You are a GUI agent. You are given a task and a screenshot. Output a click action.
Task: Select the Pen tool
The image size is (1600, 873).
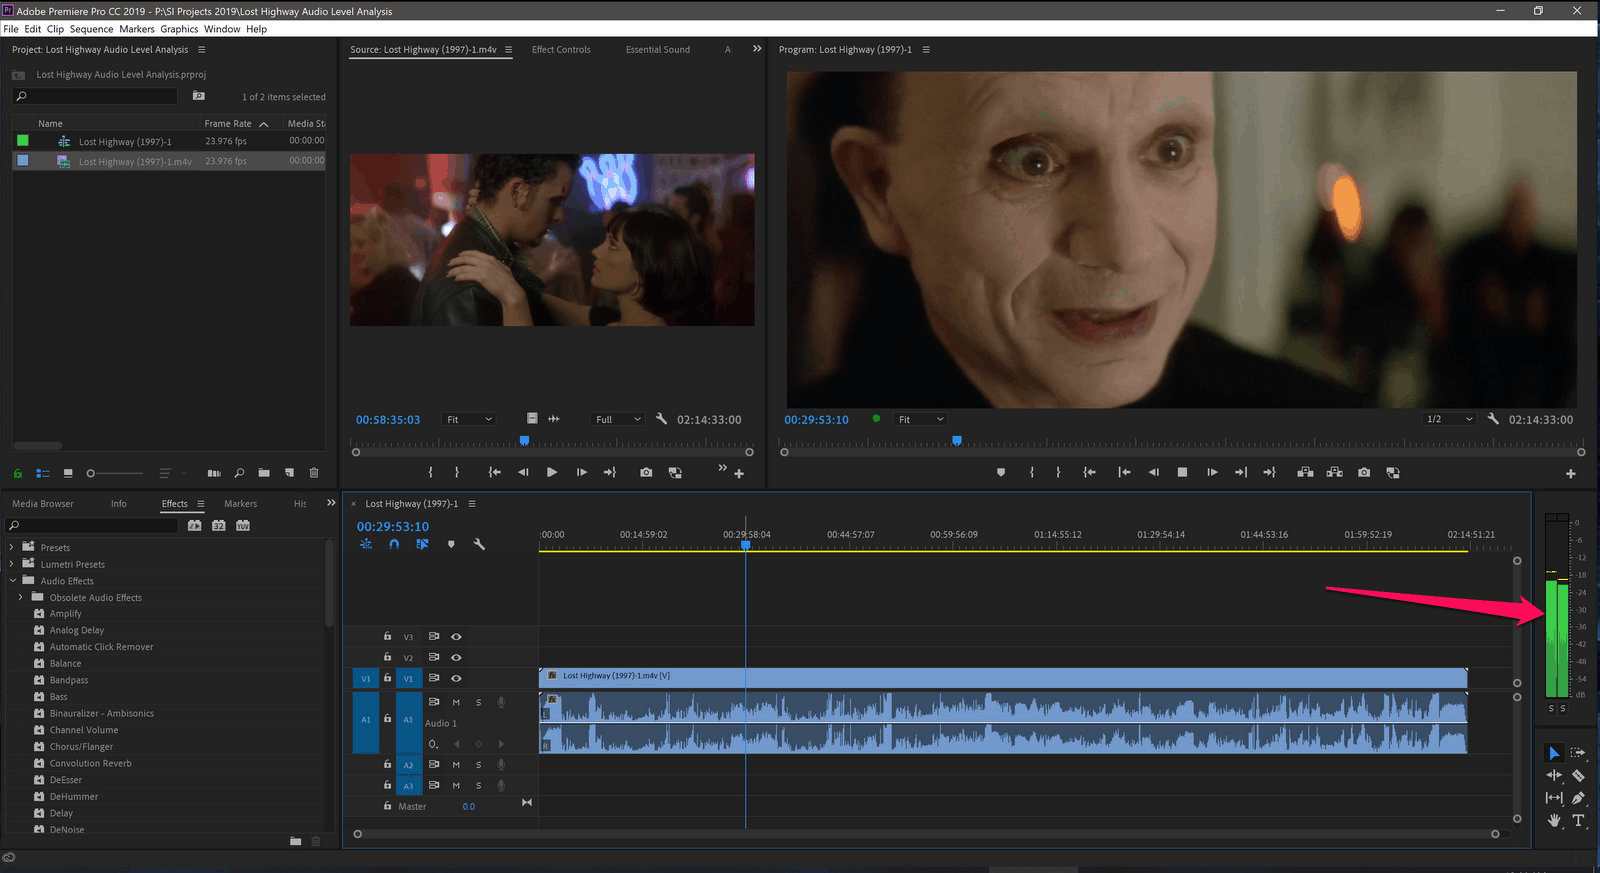click(x=1578, y=798)
